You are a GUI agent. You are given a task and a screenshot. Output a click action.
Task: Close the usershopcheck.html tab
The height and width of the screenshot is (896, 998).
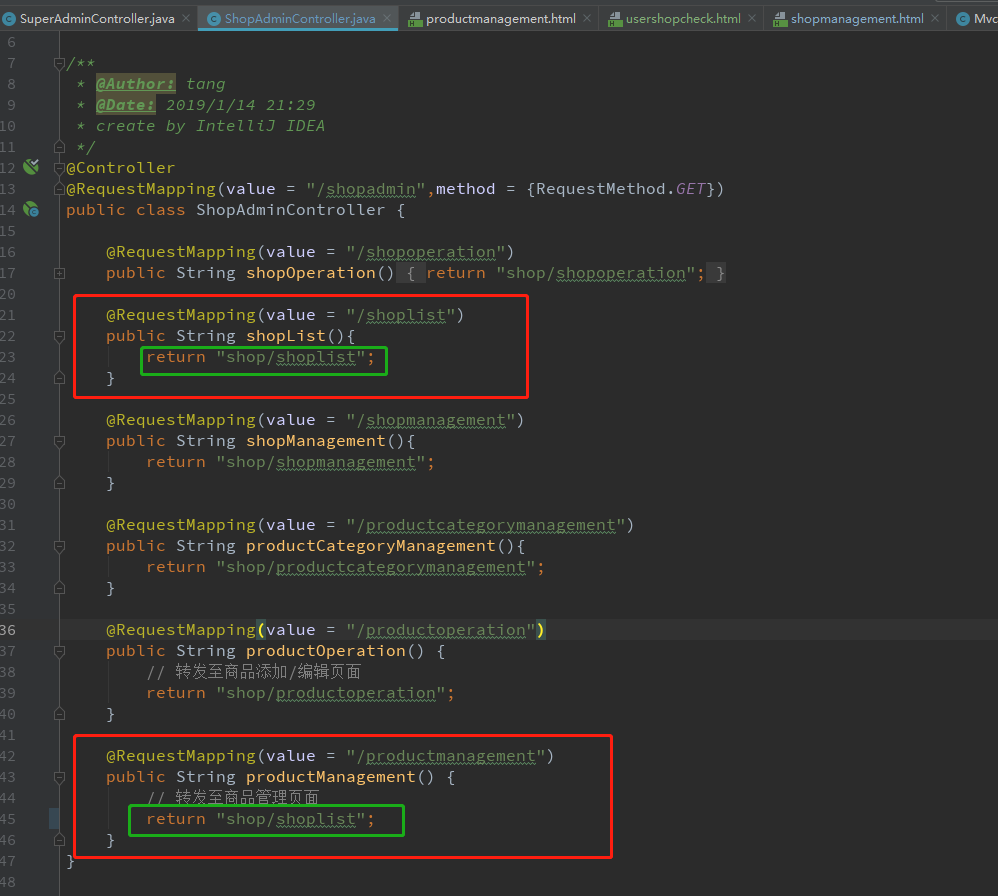(752, 18)
